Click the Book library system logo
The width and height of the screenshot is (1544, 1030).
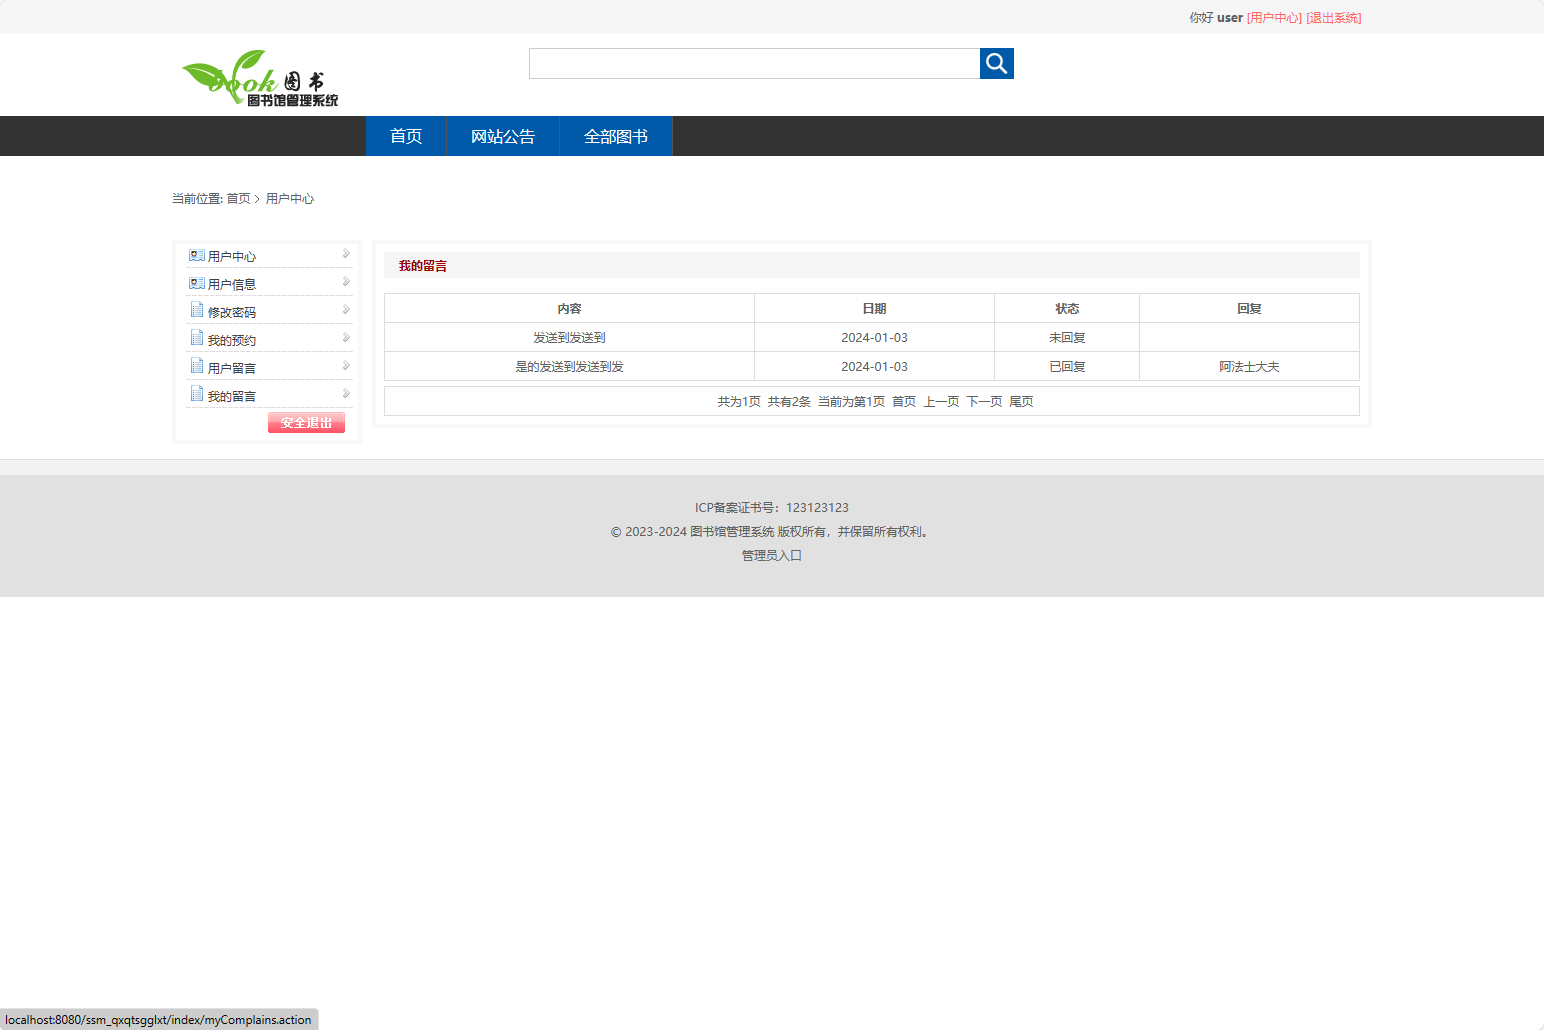click(x=260, y=78)
